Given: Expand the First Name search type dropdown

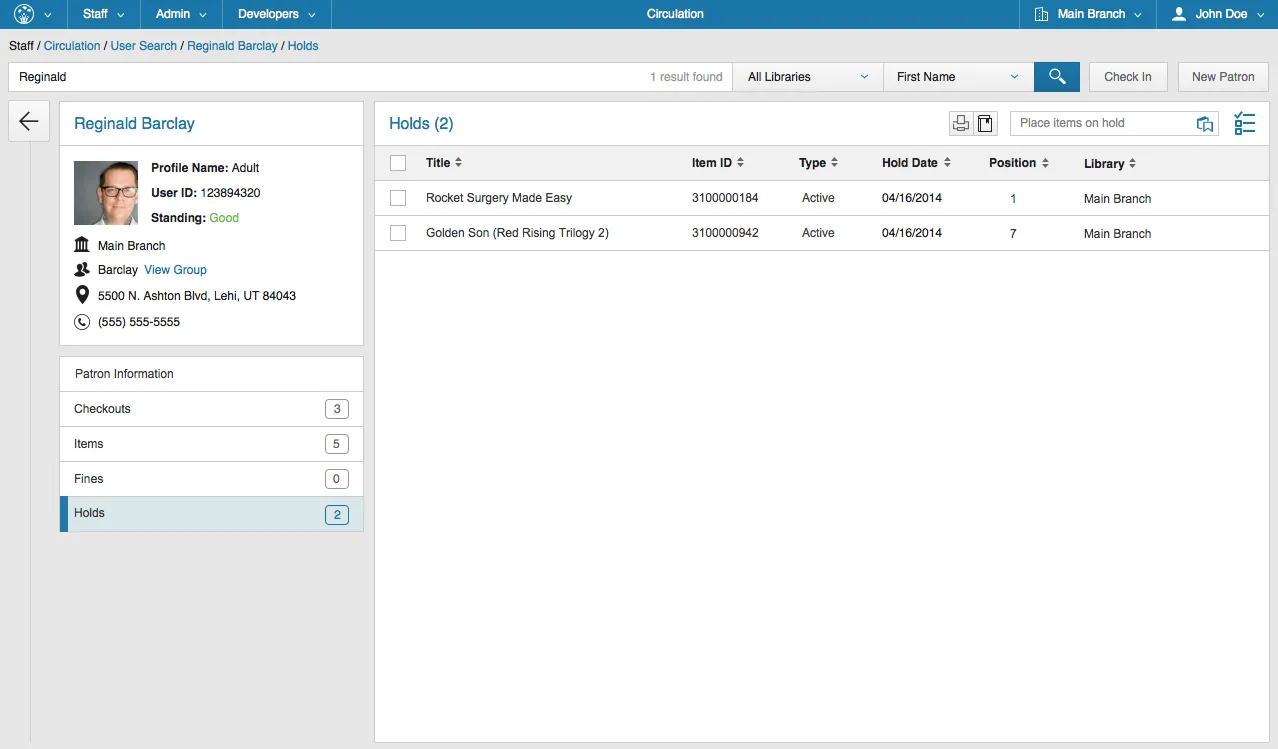Looking at the screenshot, I should pos(957,77).
